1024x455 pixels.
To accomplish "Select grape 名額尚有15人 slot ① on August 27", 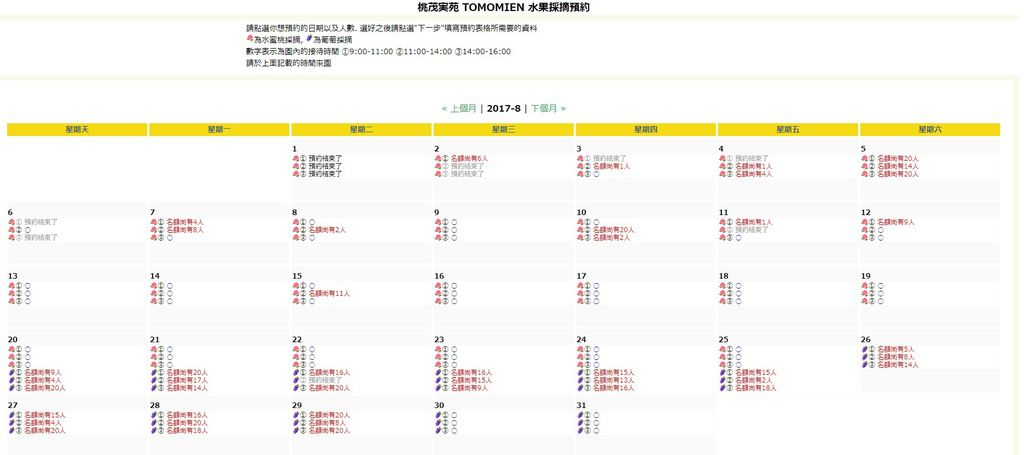I will click(x=45, y=415).
